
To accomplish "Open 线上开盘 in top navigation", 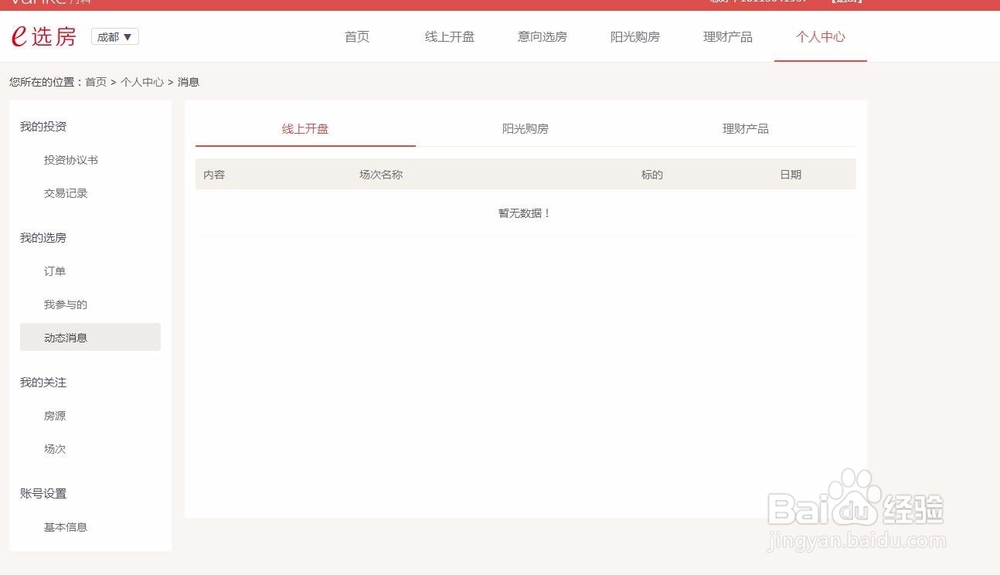I will coord(450,37).
